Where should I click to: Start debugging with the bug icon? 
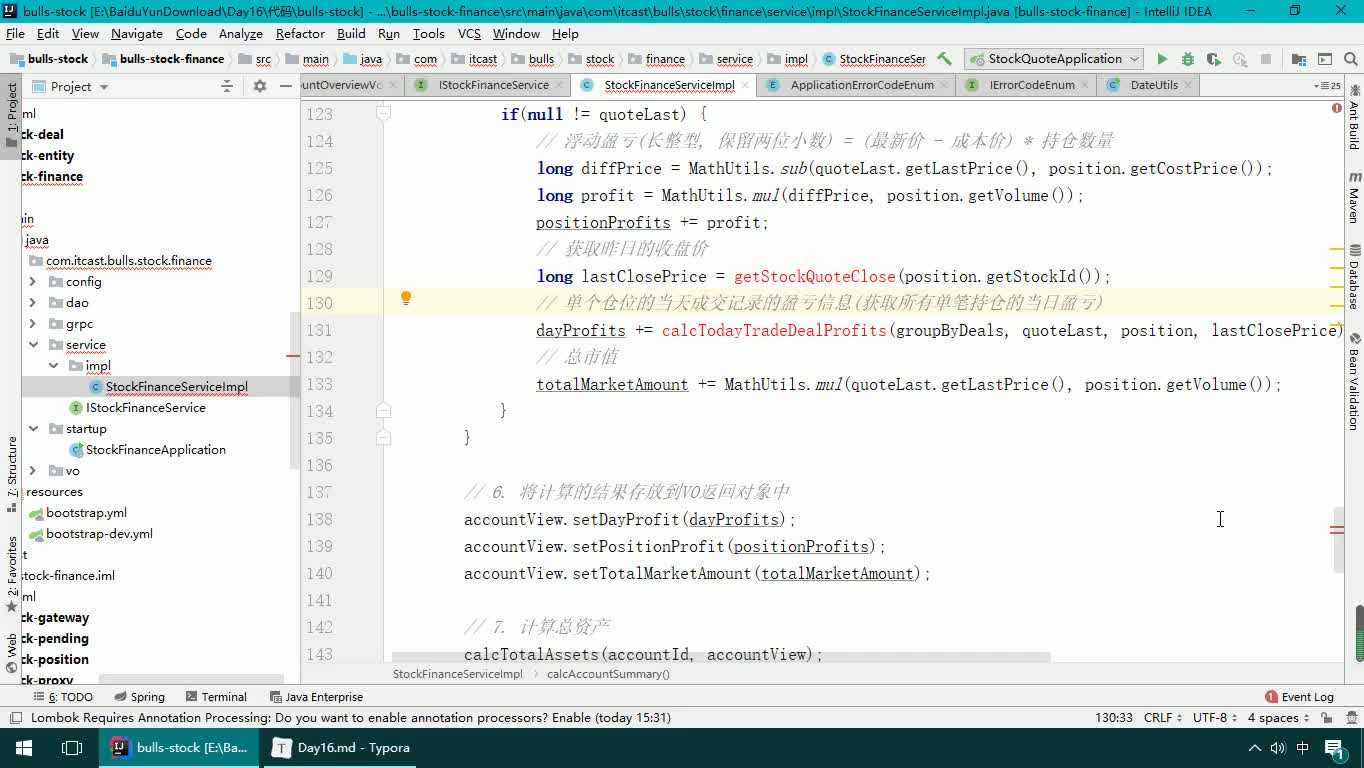coord(1187,59)
